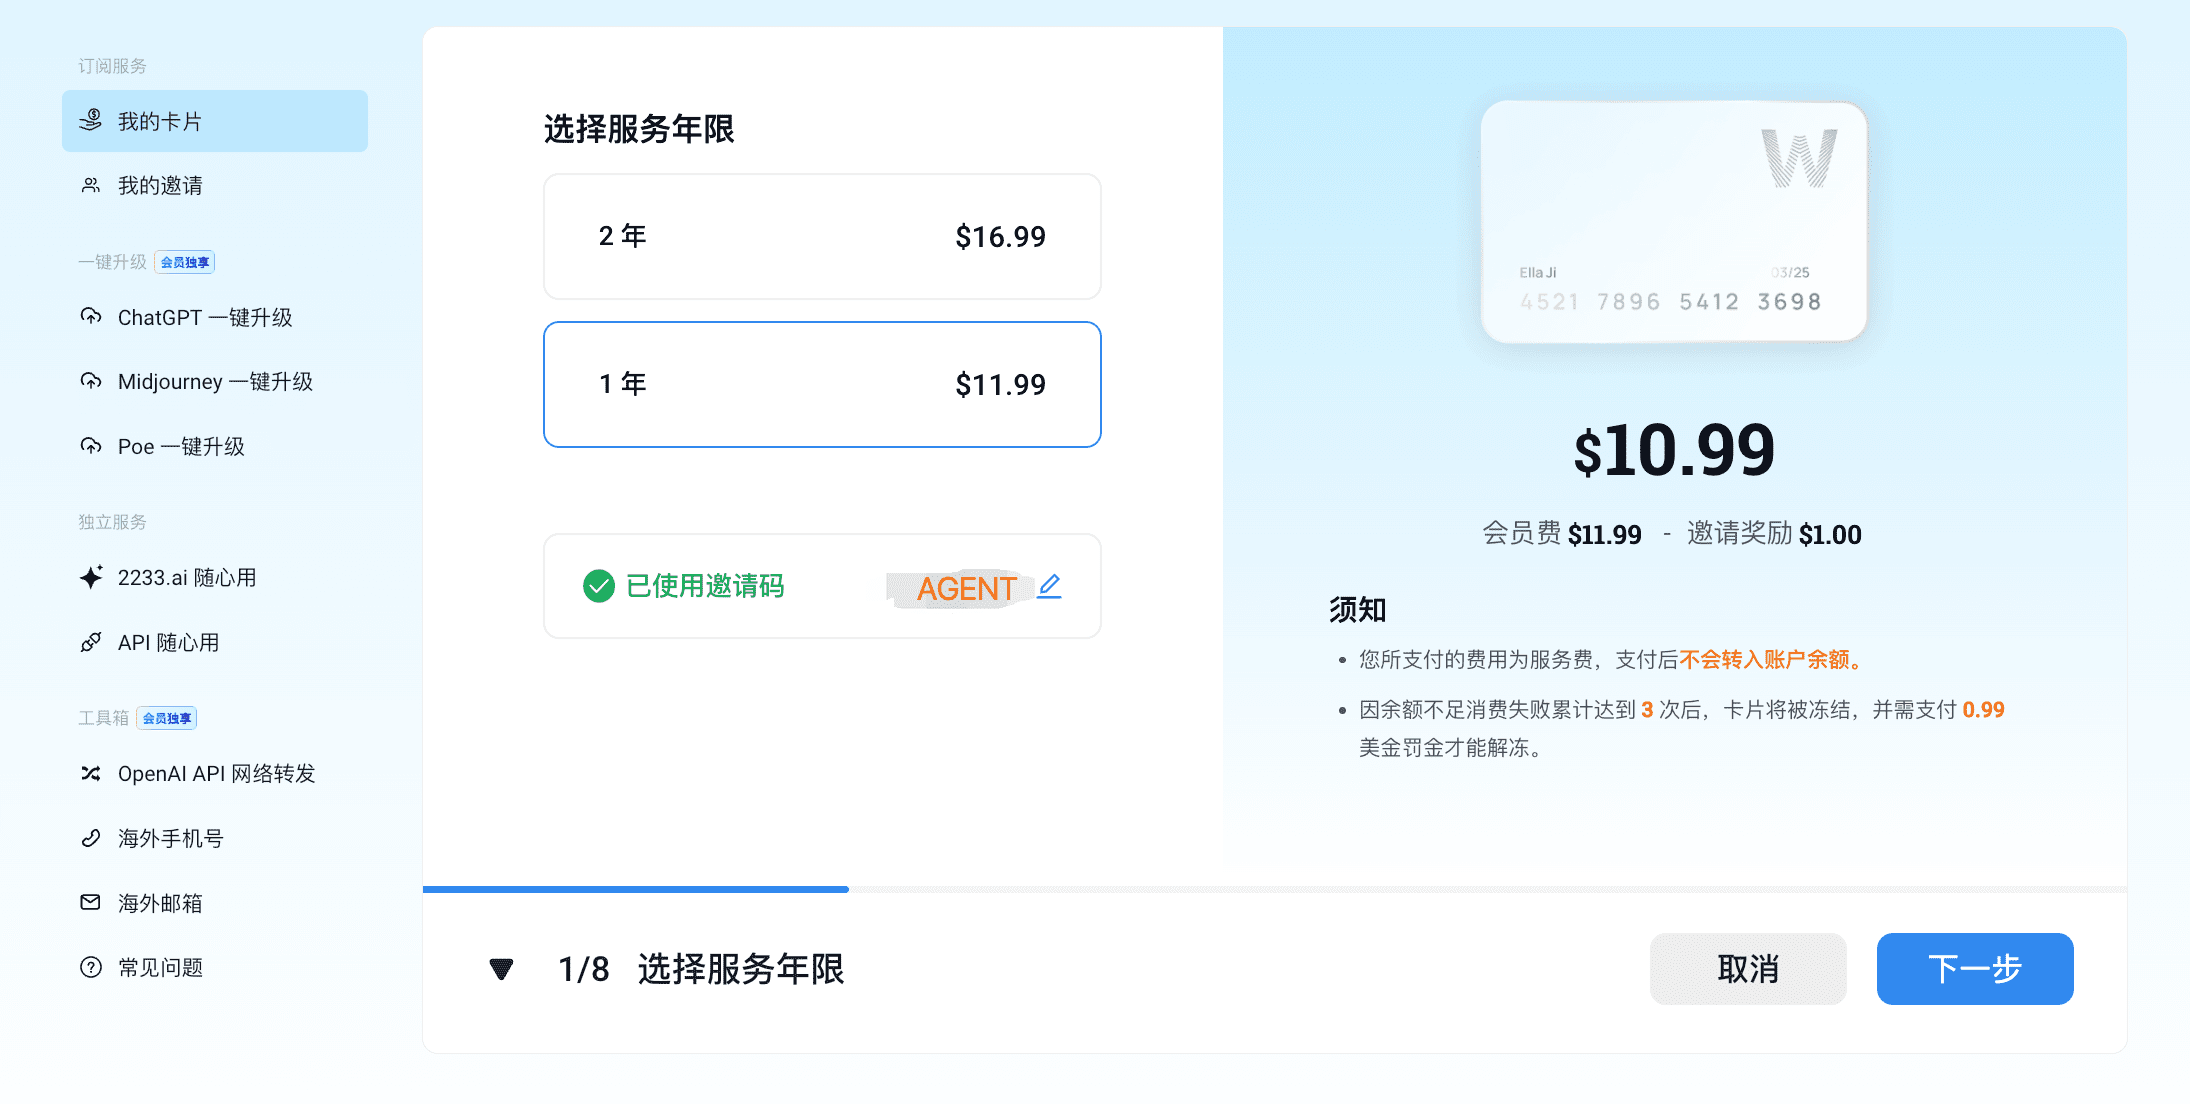Viewport: 2190px width, 1104px height.
Task: Open 海外邮箱 menu item
Action: pos(215,902)
